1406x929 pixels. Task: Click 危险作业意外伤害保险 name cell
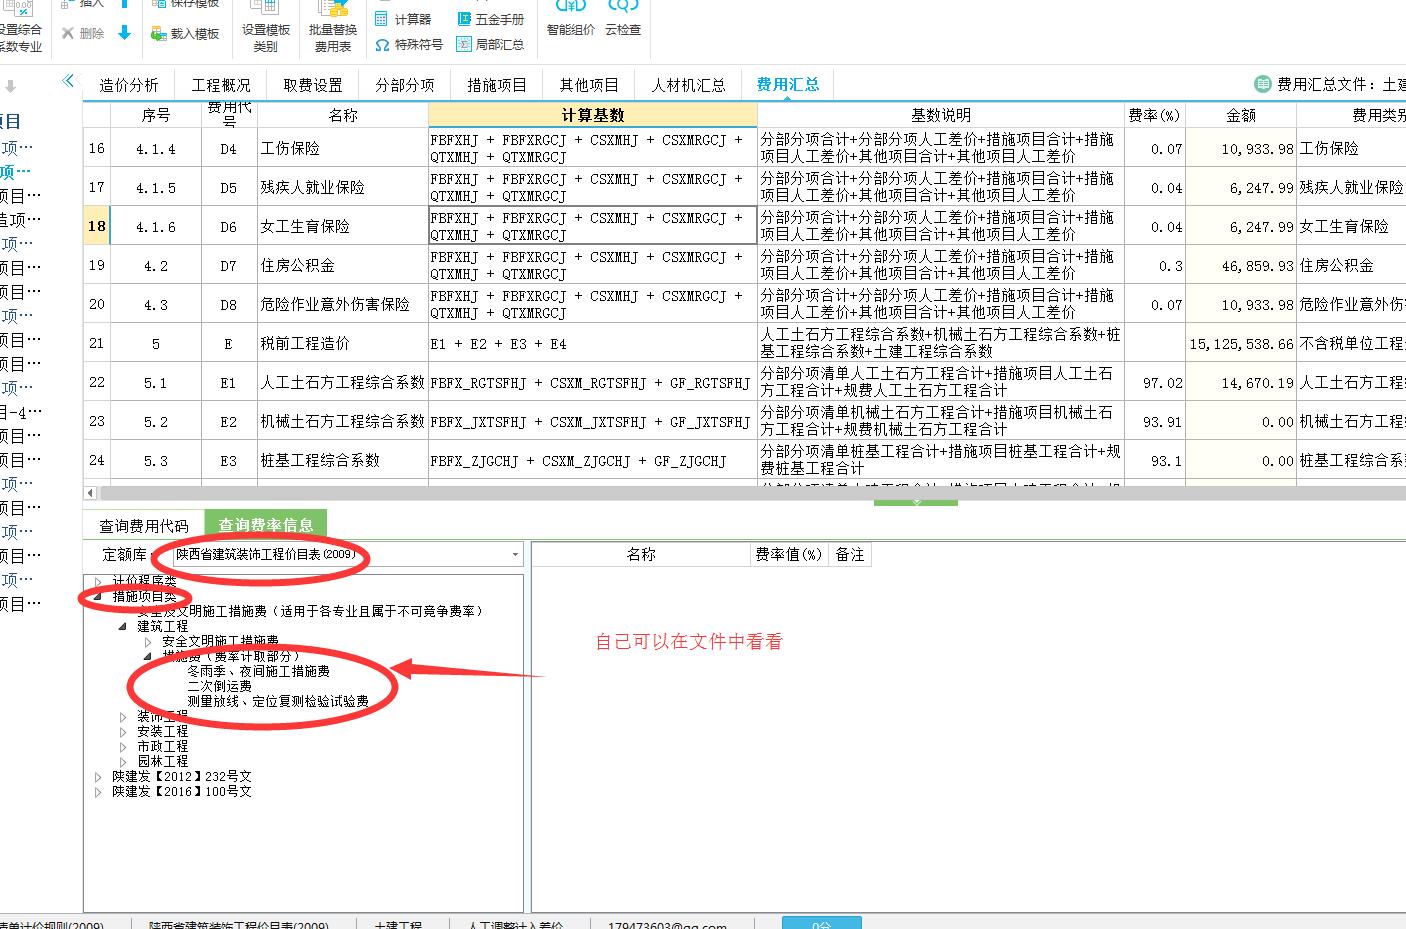[343, 304]
